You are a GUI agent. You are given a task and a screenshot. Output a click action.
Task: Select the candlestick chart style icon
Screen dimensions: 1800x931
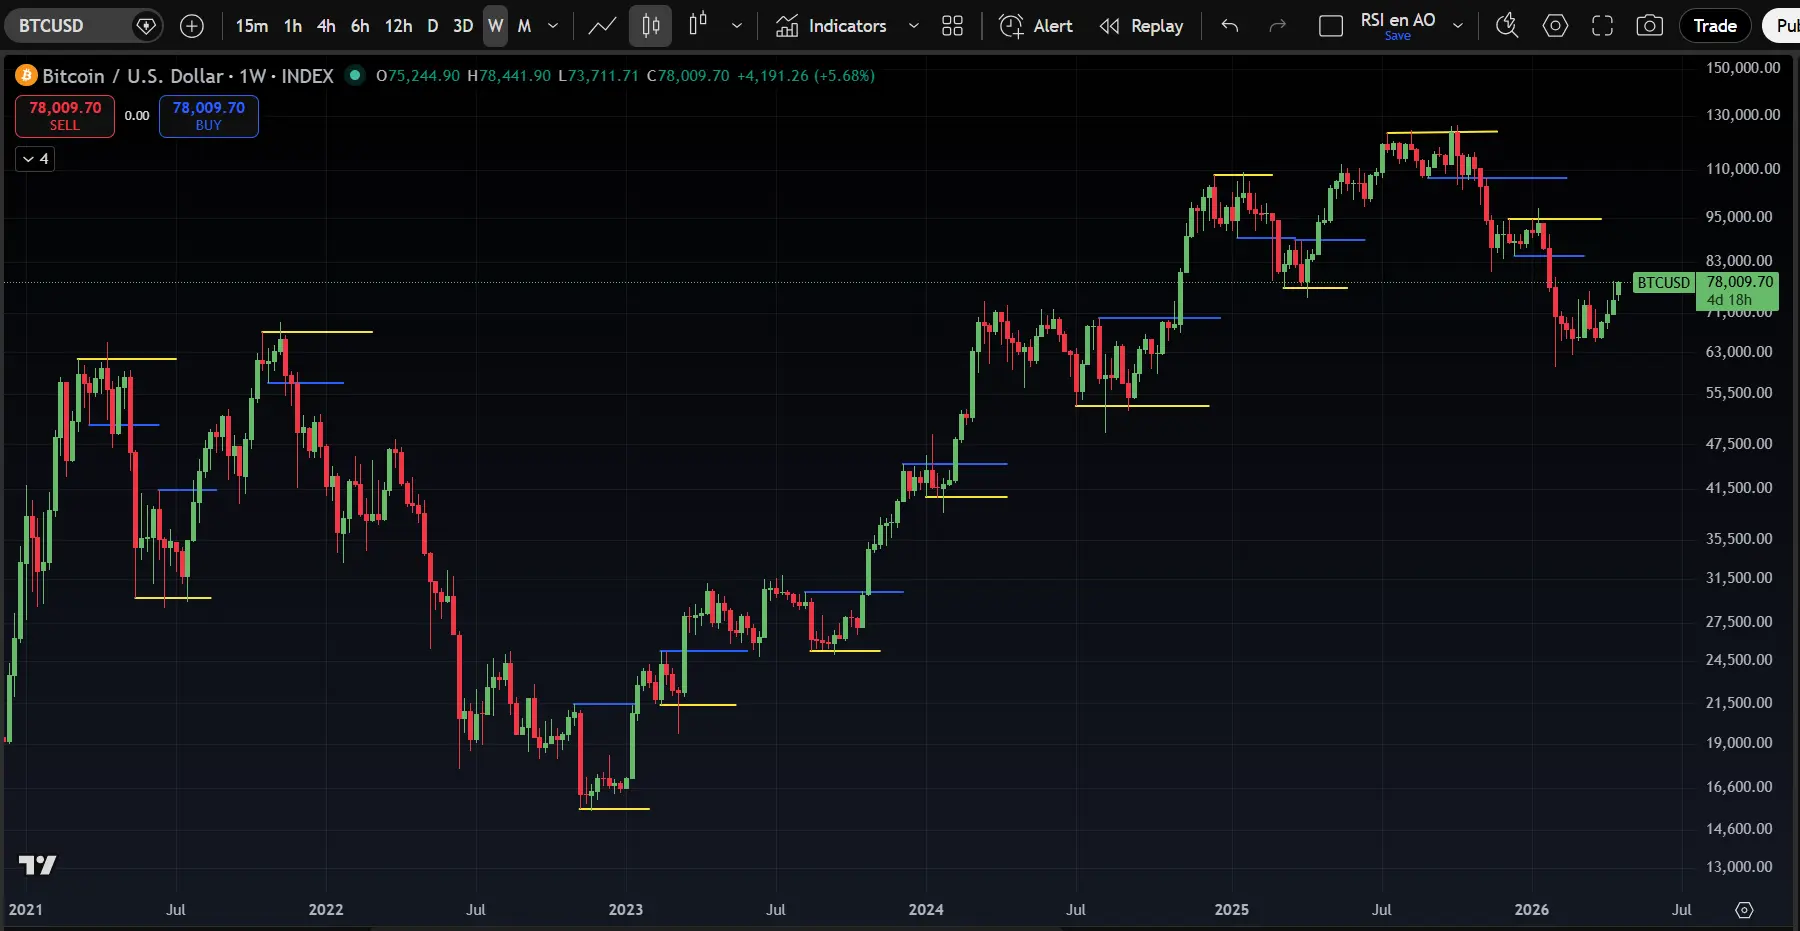coord(650,26)
